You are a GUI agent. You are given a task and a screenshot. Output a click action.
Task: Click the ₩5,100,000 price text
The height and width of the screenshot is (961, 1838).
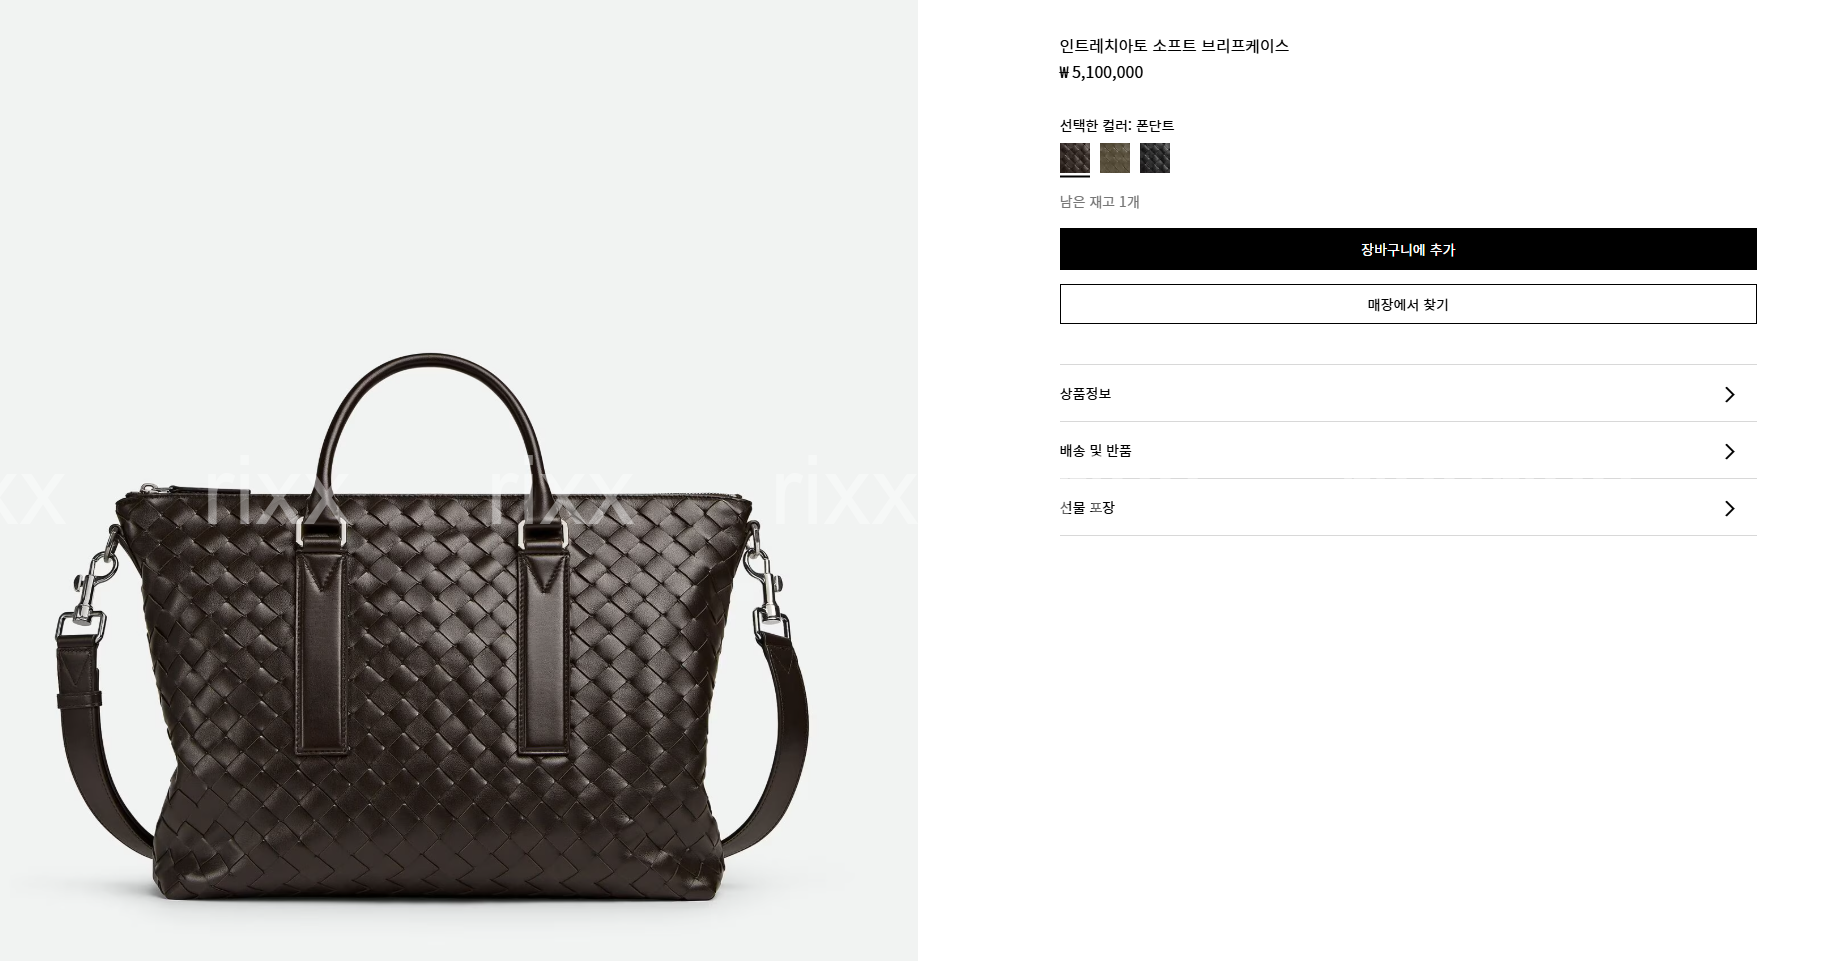pos(1101,72)
